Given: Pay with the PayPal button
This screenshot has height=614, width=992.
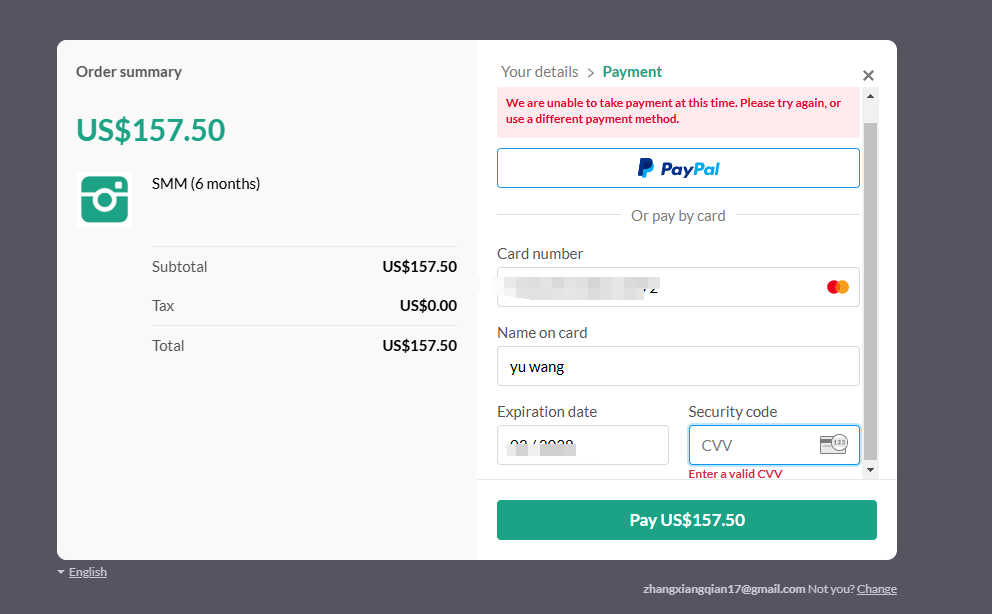Looking at the screenshot, I should [678, 168].
